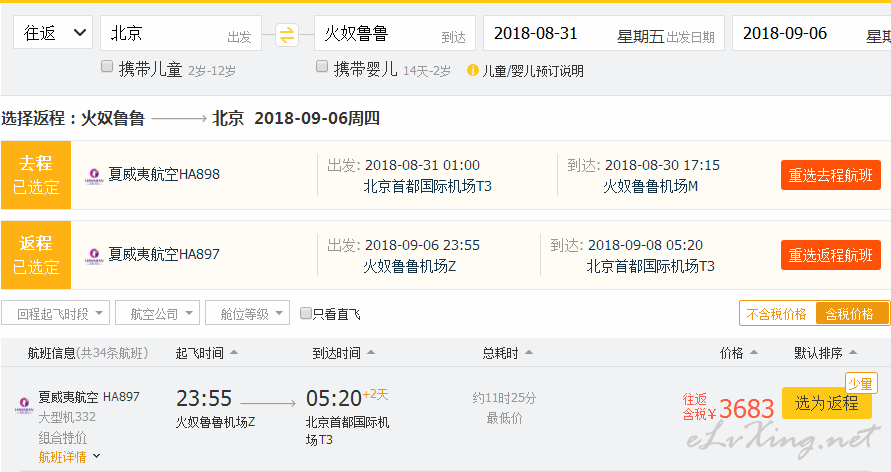This screenshot has height=472, width=891.
Task: Click the child/infant booking info icon
Action: (472, 70)
